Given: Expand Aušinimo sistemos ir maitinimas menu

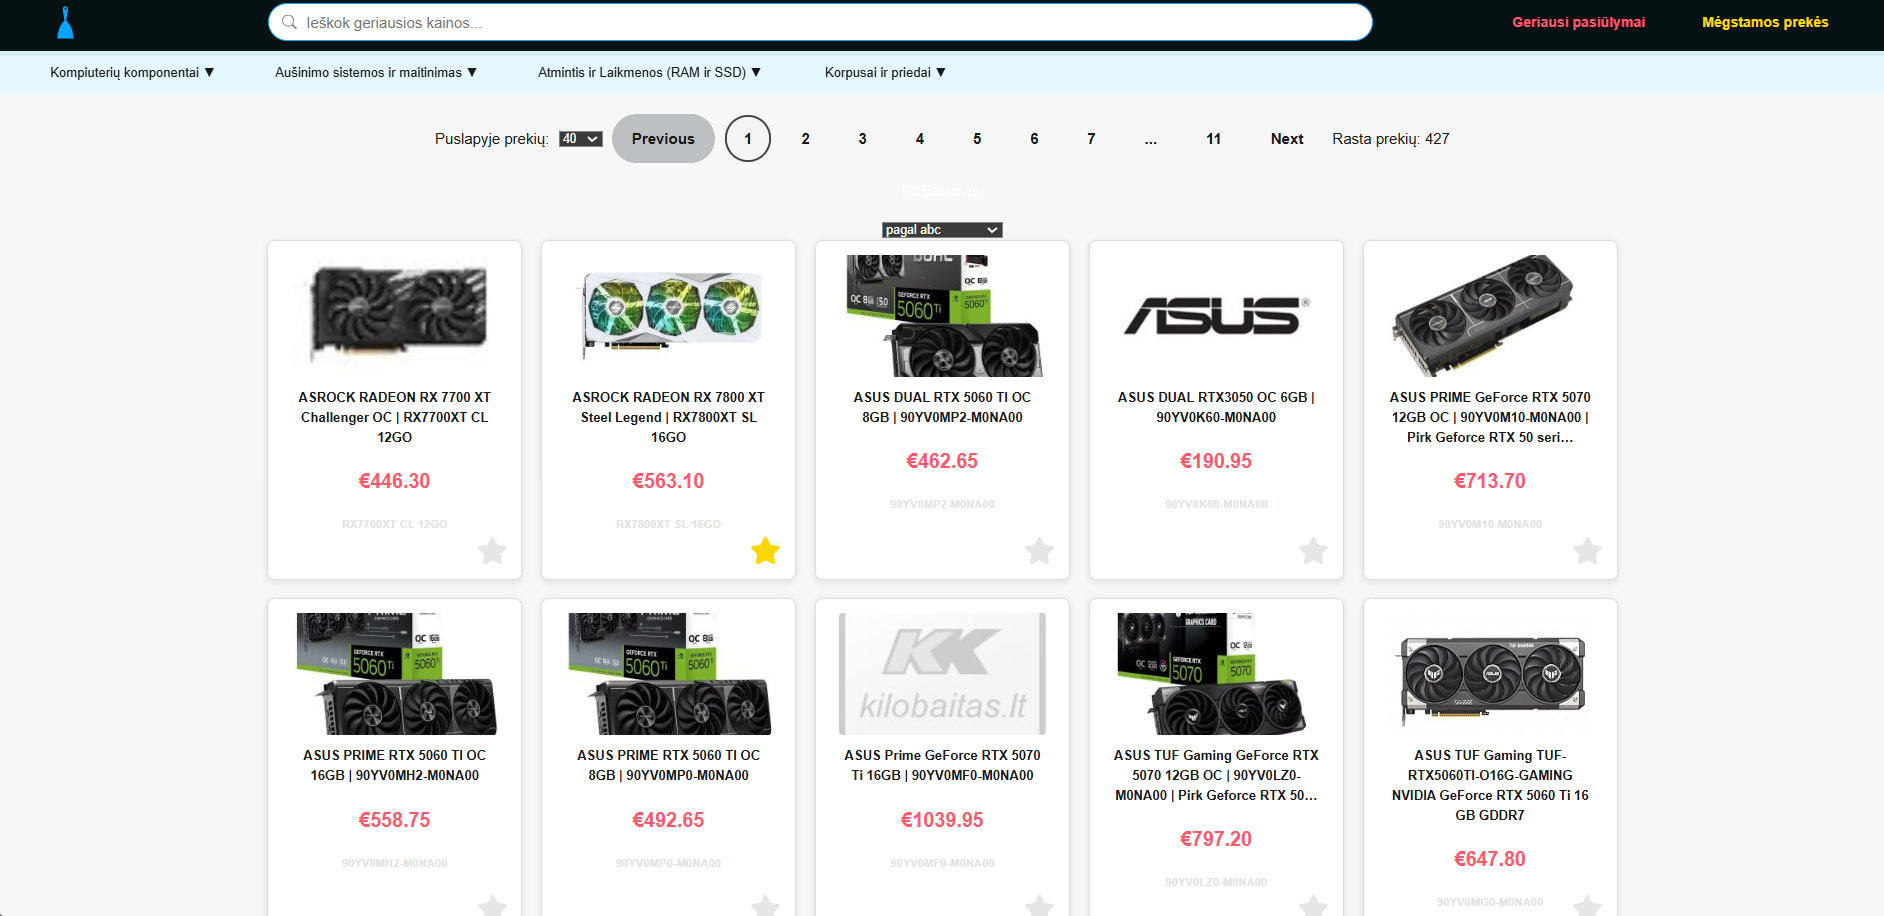Looking at the screenshot, I should click(376, 72).
